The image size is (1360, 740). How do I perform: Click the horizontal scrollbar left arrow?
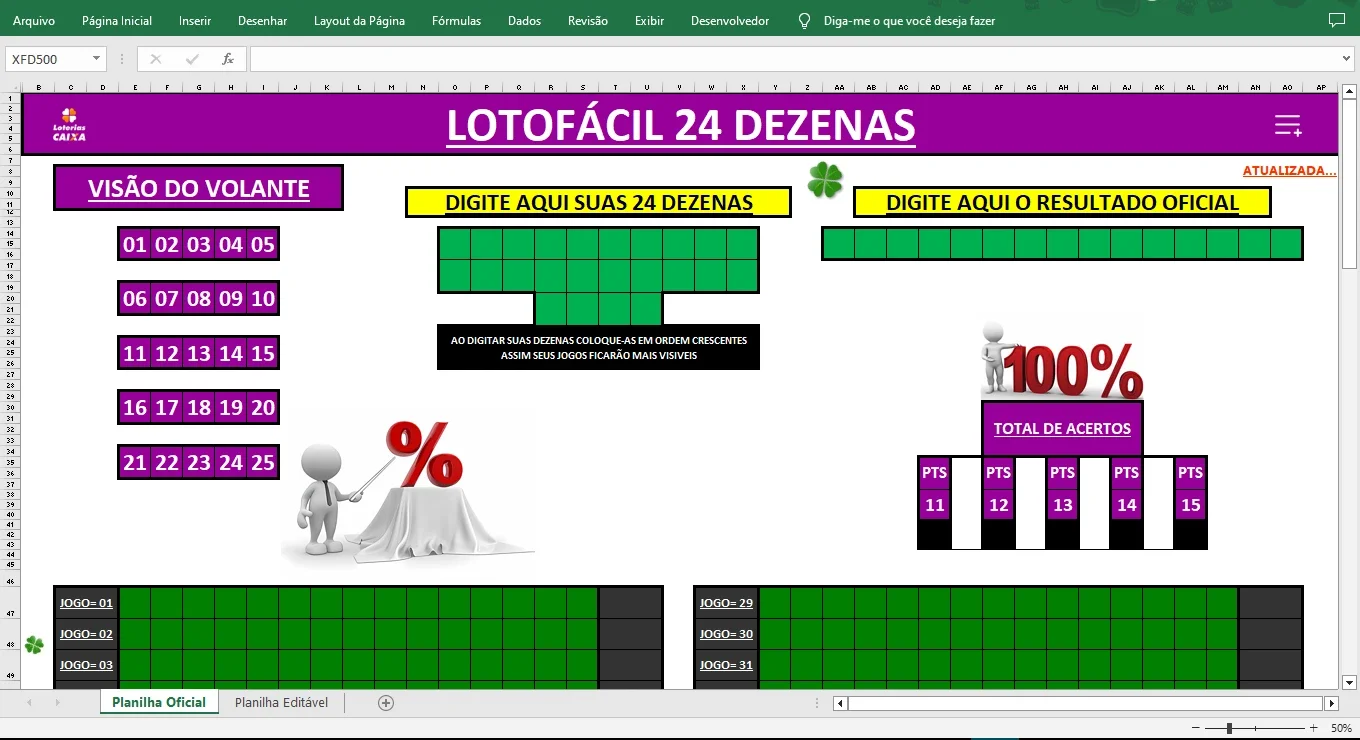[x=841, y=703]
